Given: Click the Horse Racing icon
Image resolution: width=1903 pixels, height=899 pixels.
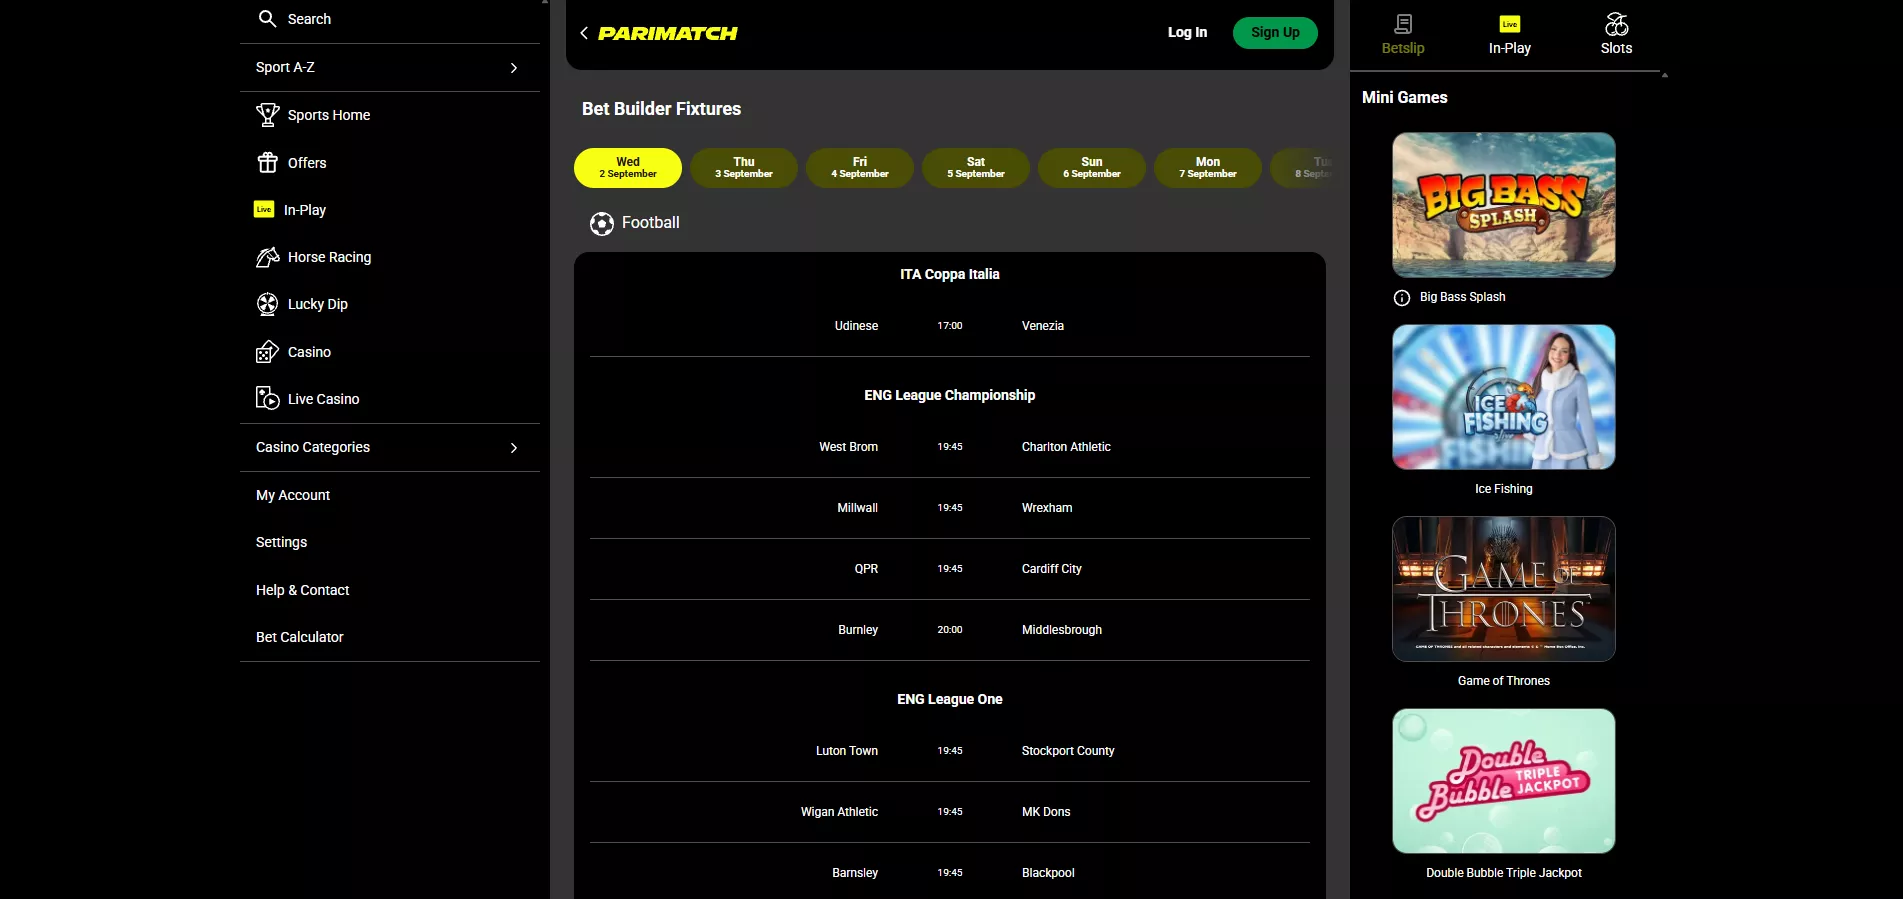Looking at the screenshot, I should 267,257.
